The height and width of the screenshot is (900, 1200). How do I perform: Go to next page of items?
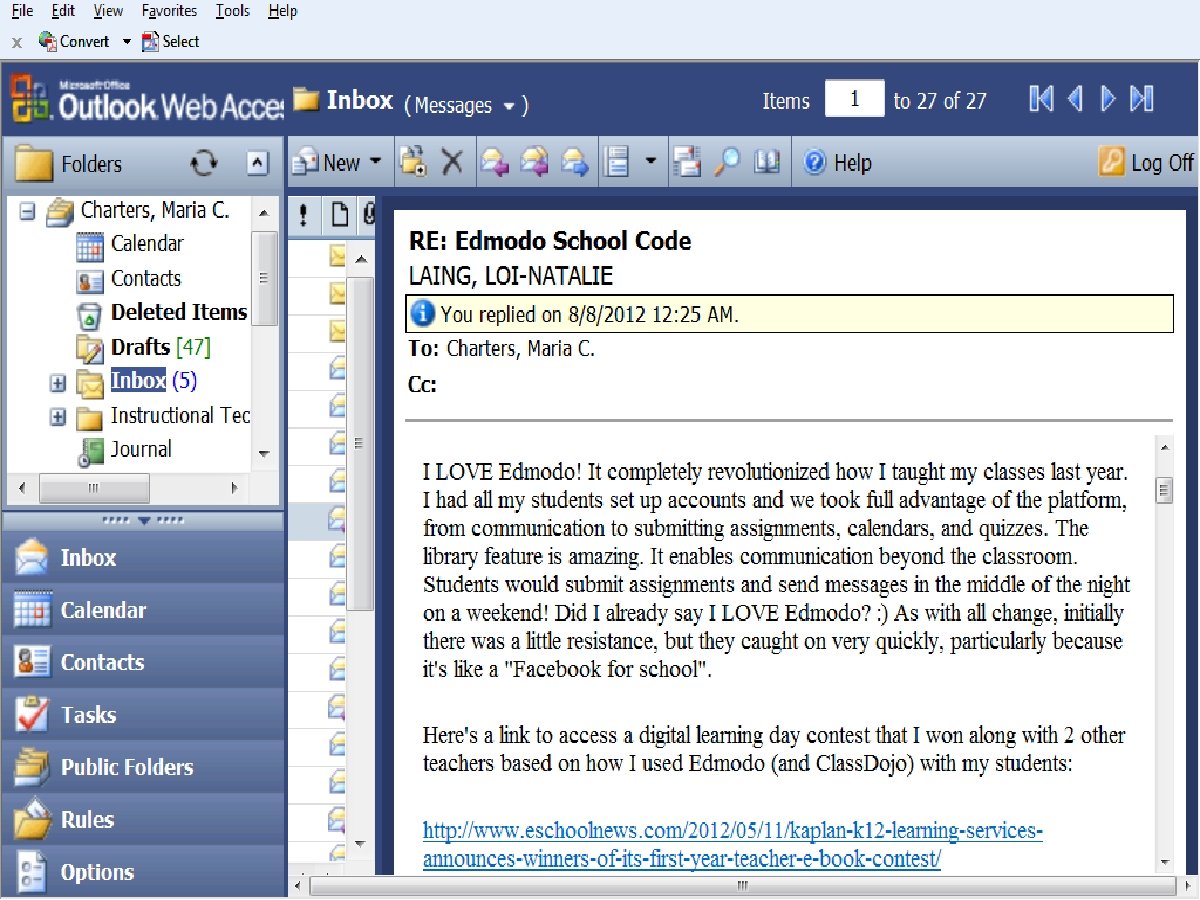click(x=1108, y=99)
